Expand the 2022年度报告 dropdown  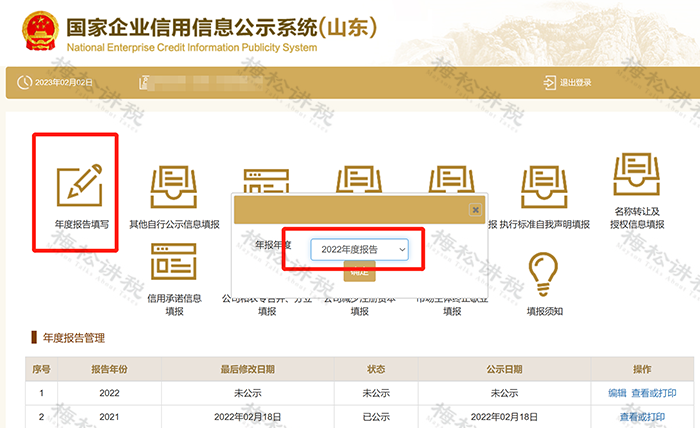359,249
